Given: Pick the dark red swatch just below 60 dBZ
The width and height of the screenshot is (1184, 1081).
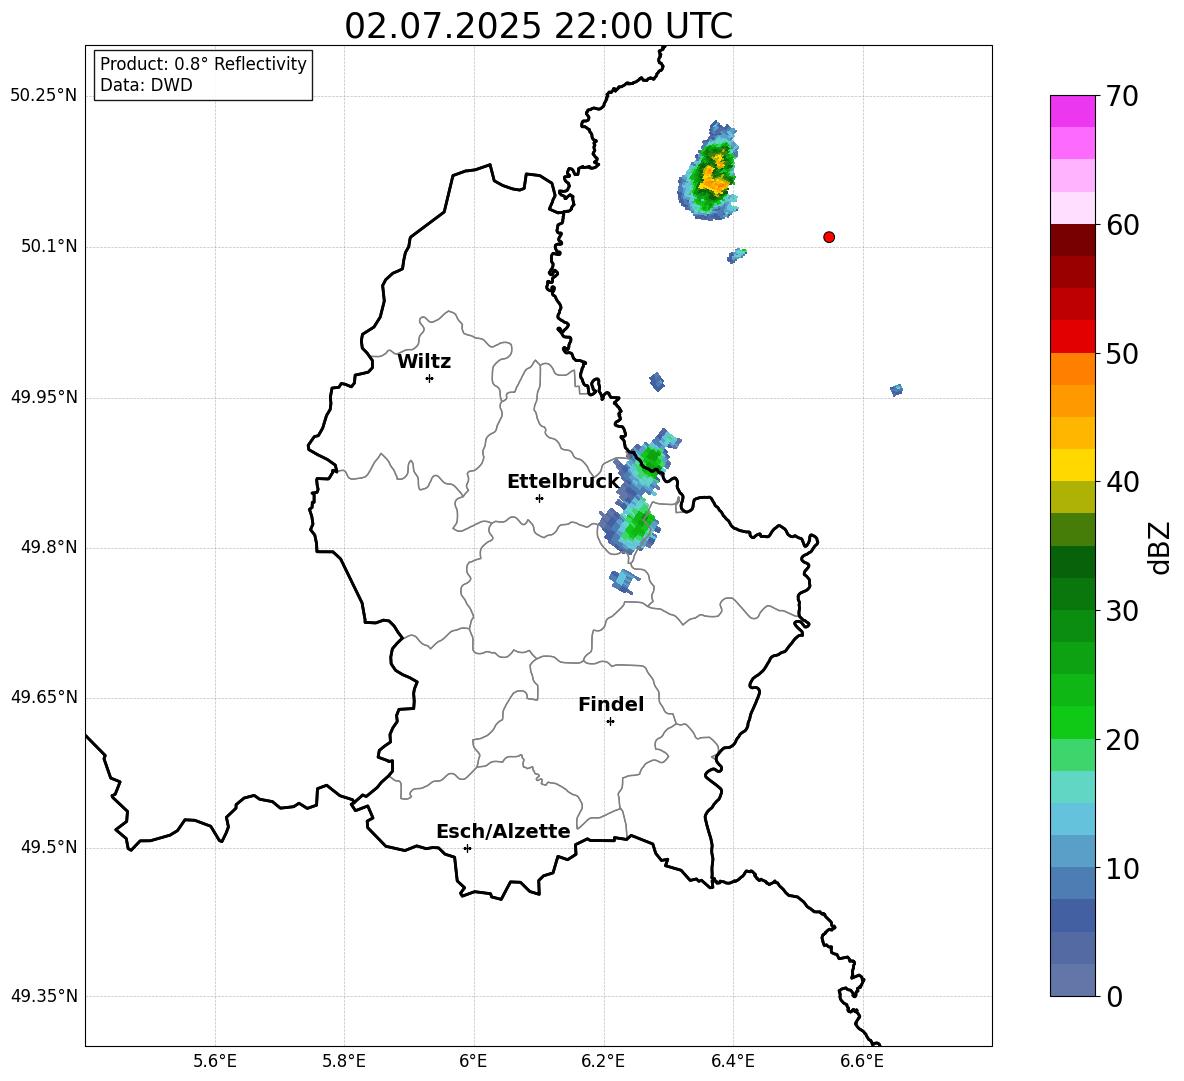Looking at the screenshot, I should tap(1072, 240).
